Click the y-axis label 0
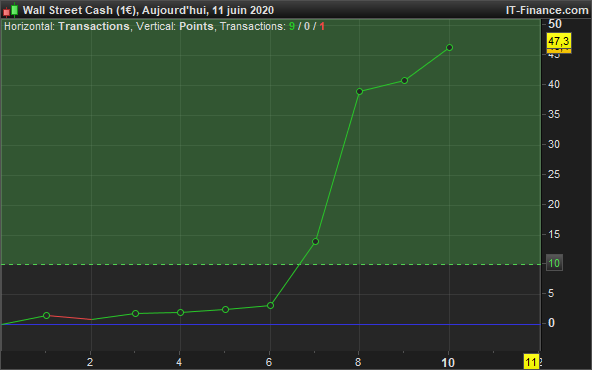Image resolution: width=592 pixels, height=370 pixels. click(551, 323)
